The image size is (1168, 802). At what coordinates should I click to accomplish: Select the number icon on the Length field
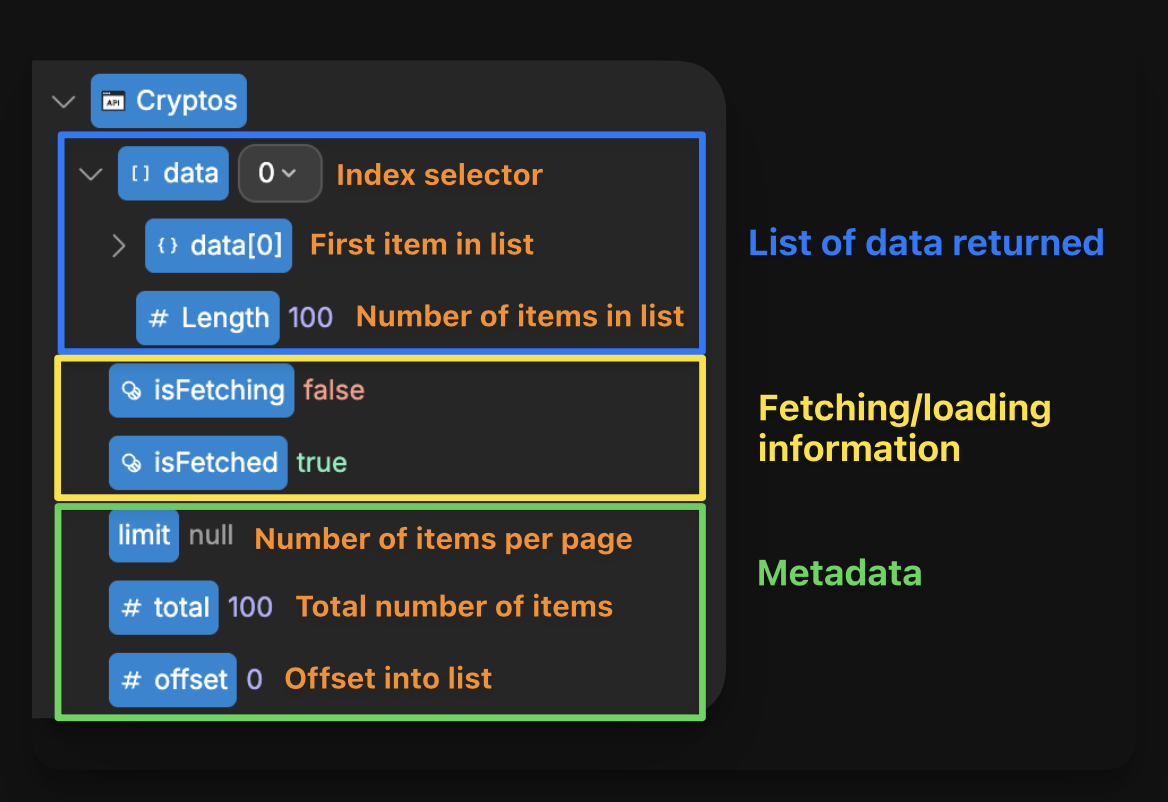tap(156, 317)
